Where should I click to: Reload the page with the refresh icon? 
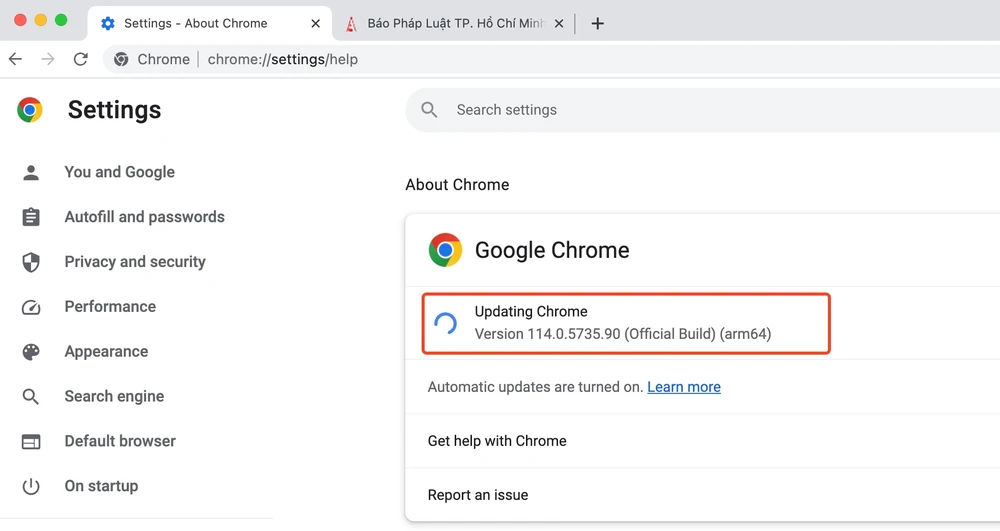pos(80,59)
